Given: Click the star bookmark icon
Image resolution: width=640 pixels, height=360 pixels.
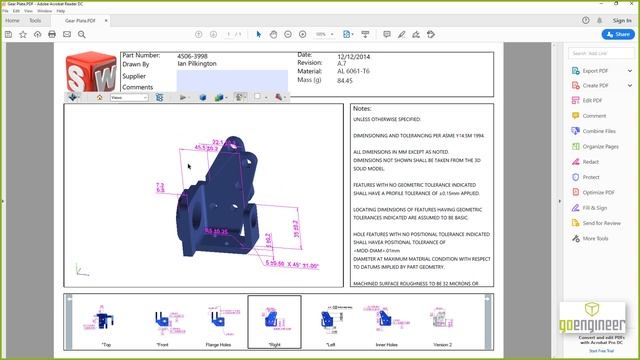Looking at the screenshot, I should [23, 35].
